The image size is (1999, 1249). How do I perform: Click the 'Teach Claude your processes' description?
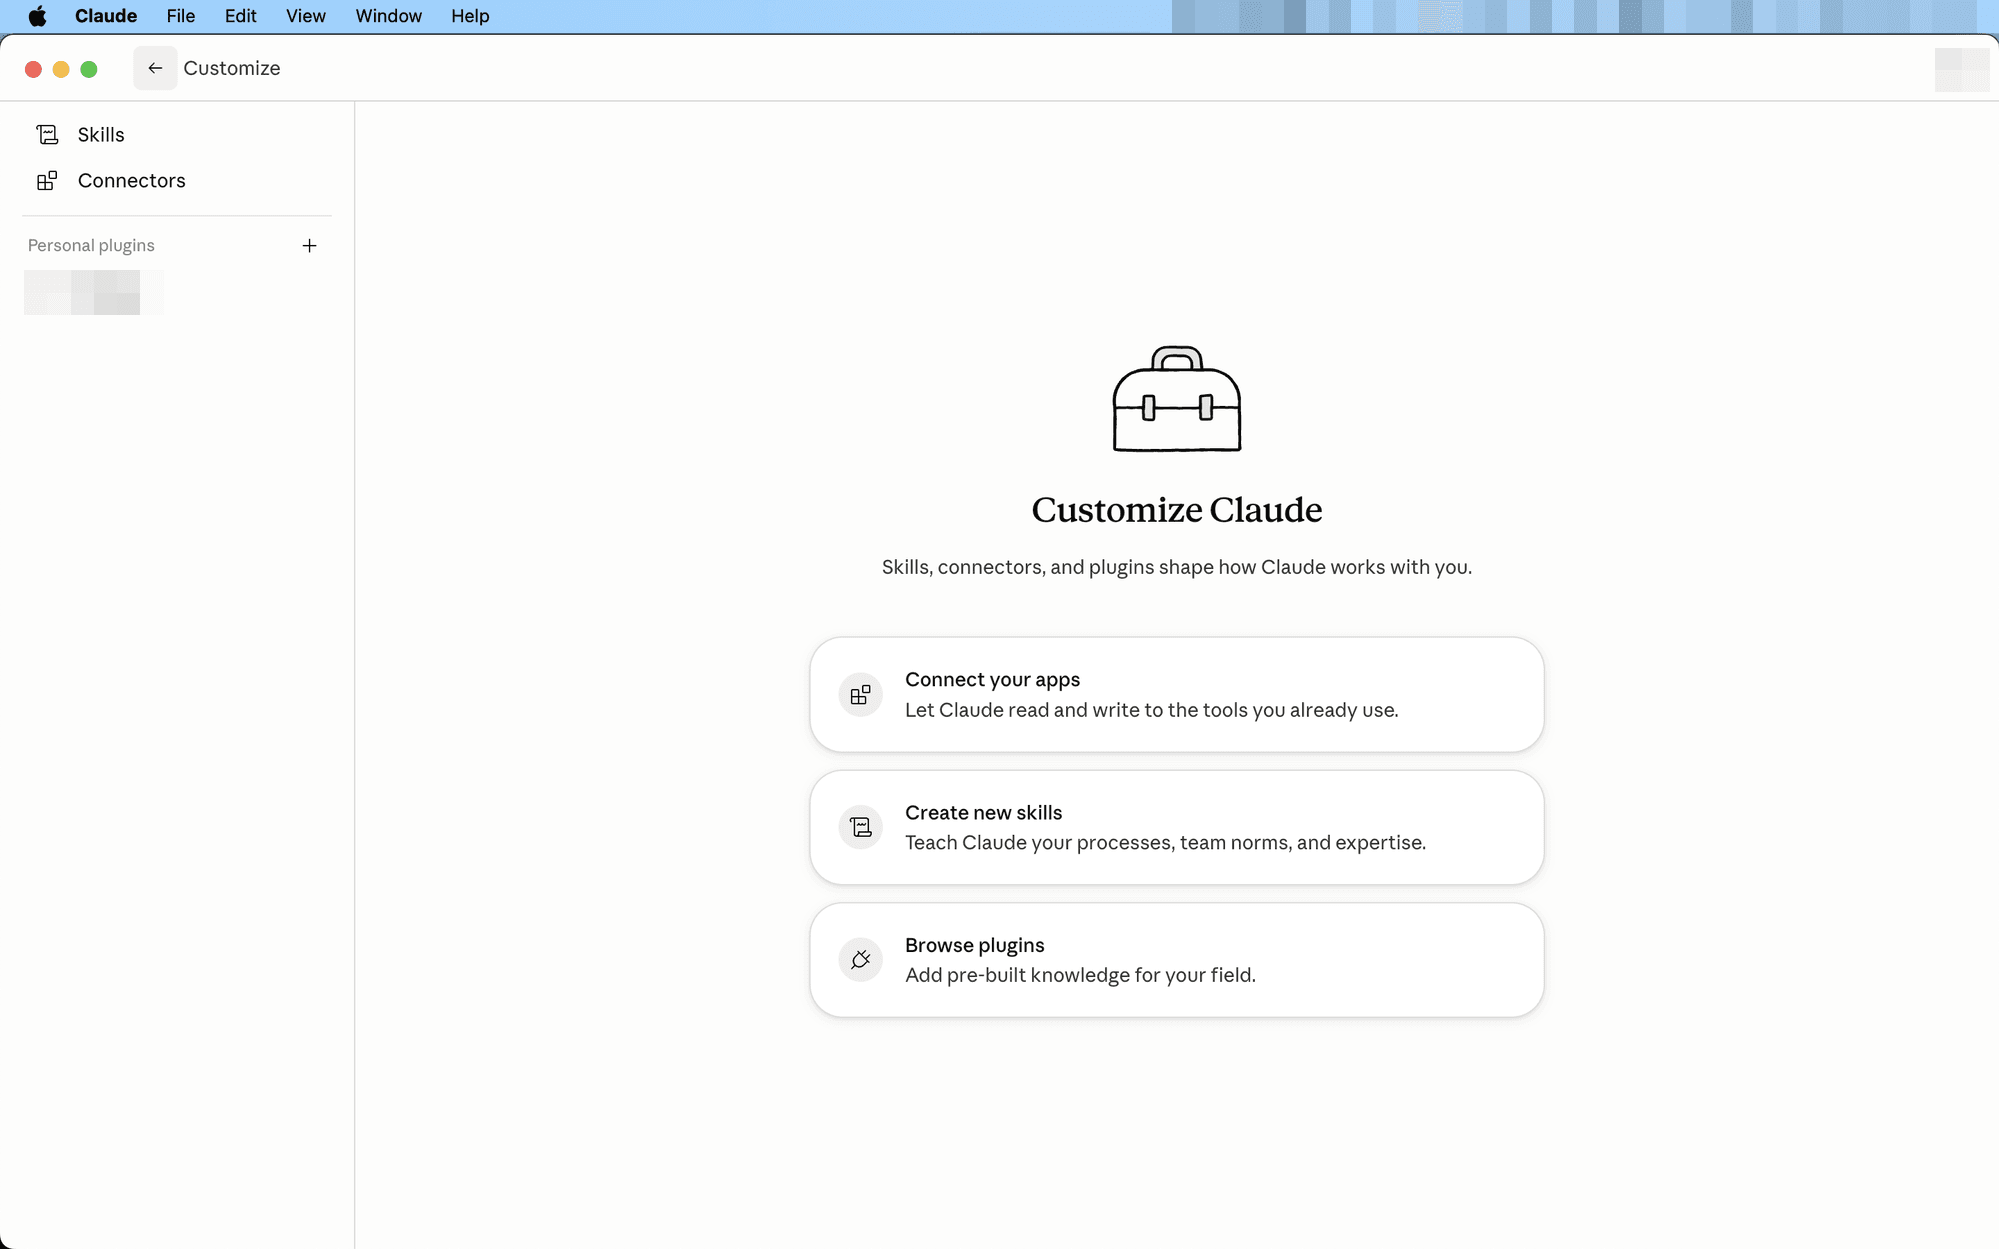(x=1165, y=843)
